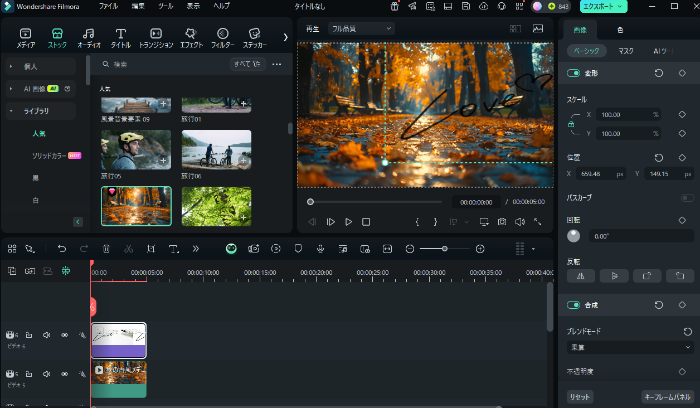Screen dimensions: 700x408
Task: Set the mark-out point brace
Action: coord(435,222)
